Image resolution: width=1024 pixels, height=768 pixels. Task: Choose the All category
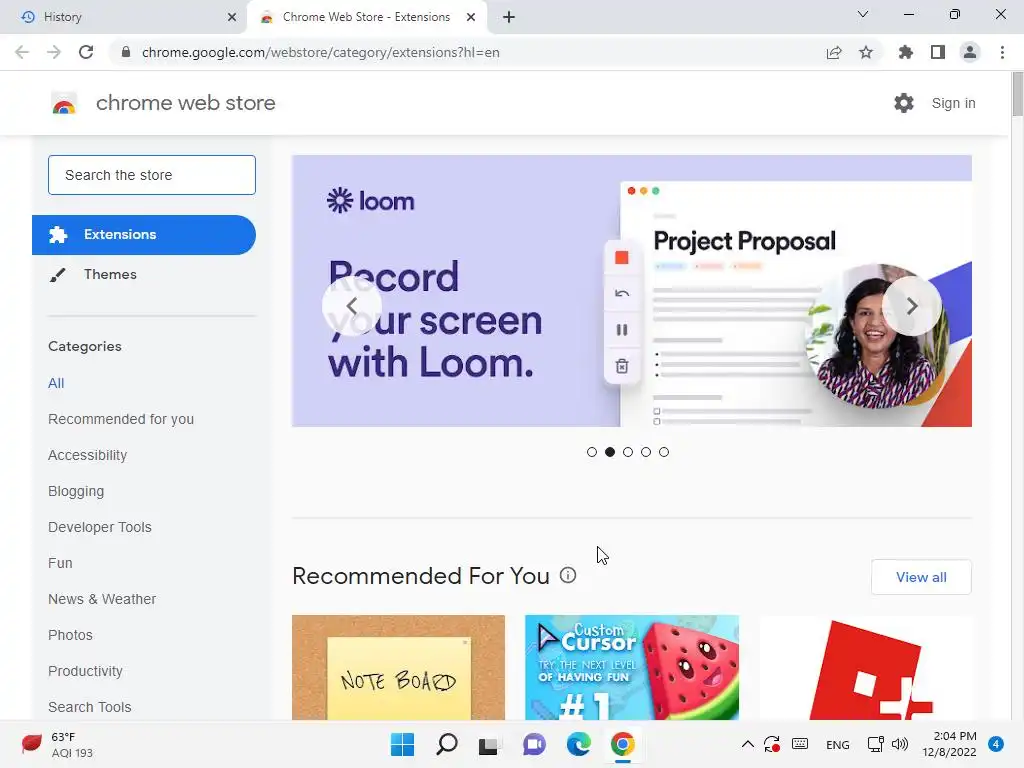[x=56, y=383]
